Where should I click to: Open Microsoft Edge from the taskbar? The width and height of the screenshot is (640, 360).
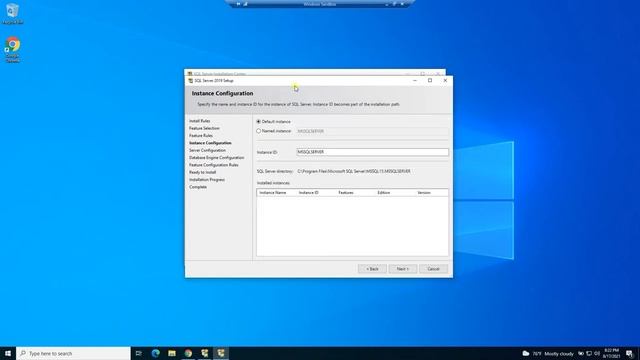pos(156,353)
